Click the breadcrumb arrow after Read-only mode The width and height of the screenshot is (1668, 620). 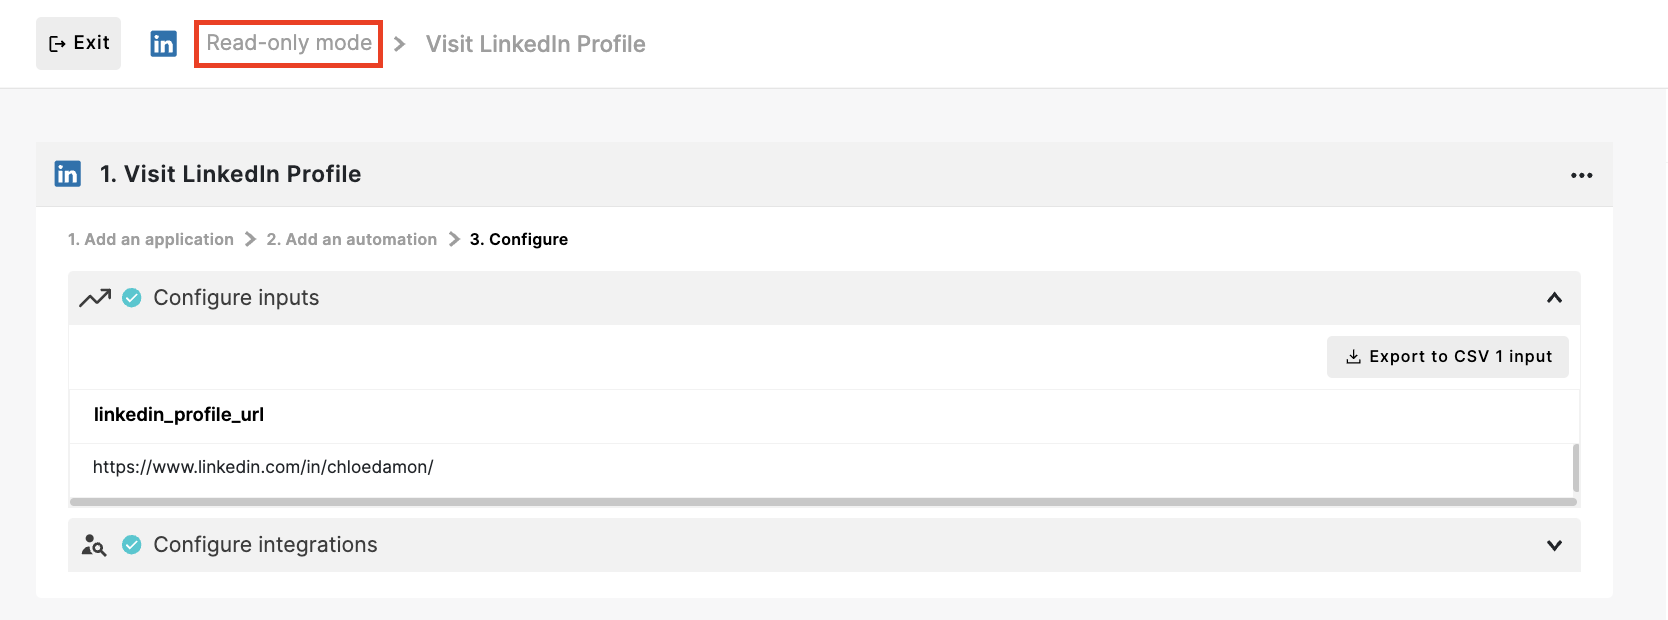click(x=400, y=44)
